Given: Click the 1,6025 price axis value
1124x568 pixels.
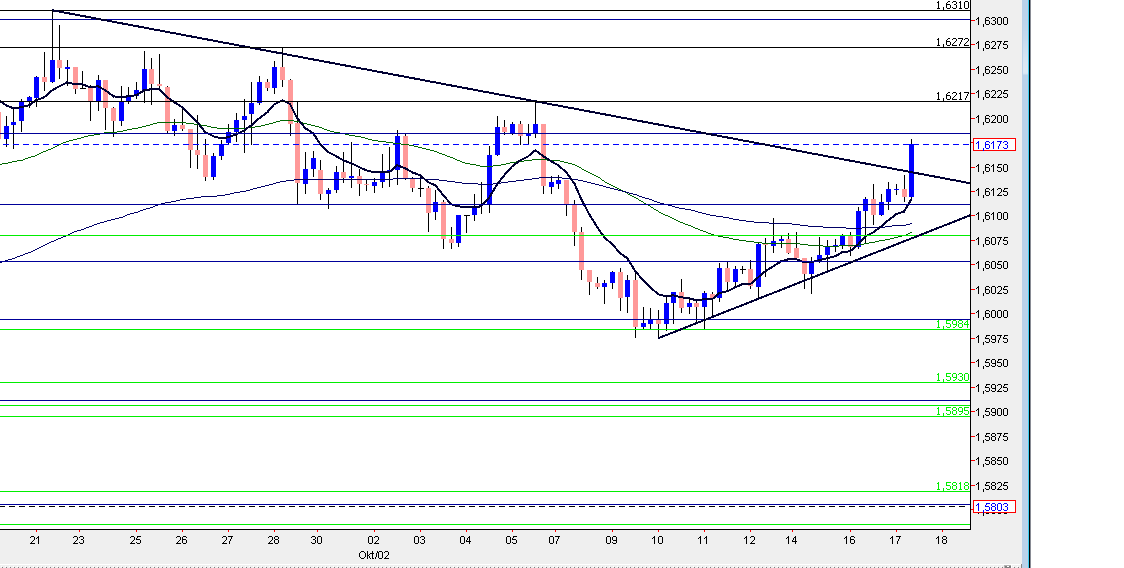Looking at the screenshot, I should [x=992, y=290].
